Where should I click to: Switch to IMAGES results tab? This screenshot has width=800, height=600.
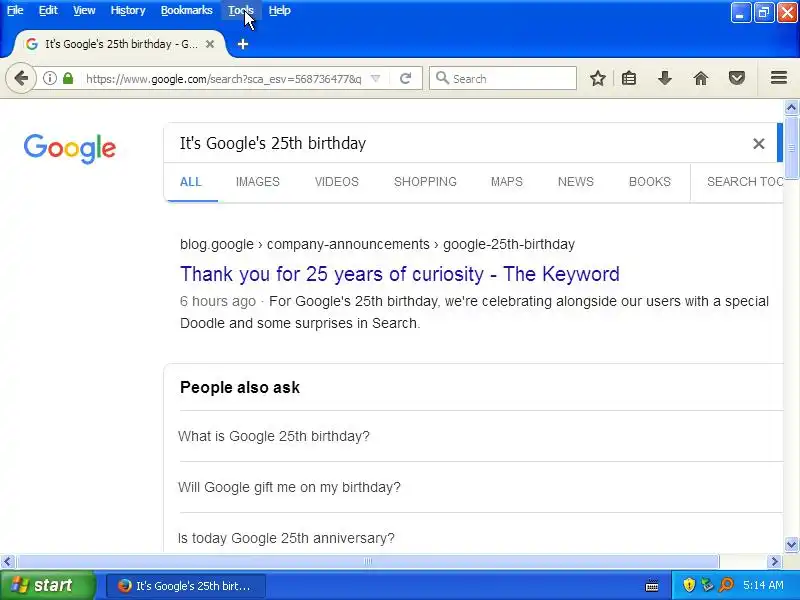tap(258, 182)
